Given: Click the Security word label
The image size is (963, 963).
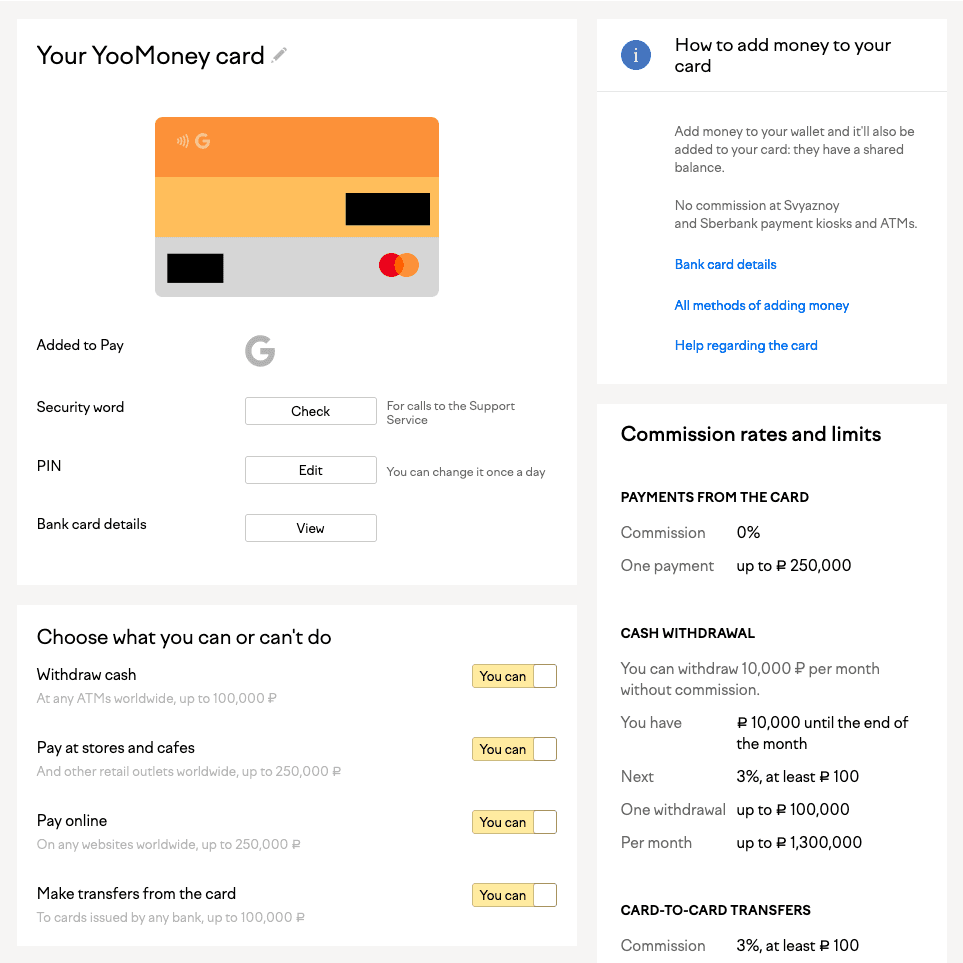Looking at the screenshot, I should (x=80, y=407).
